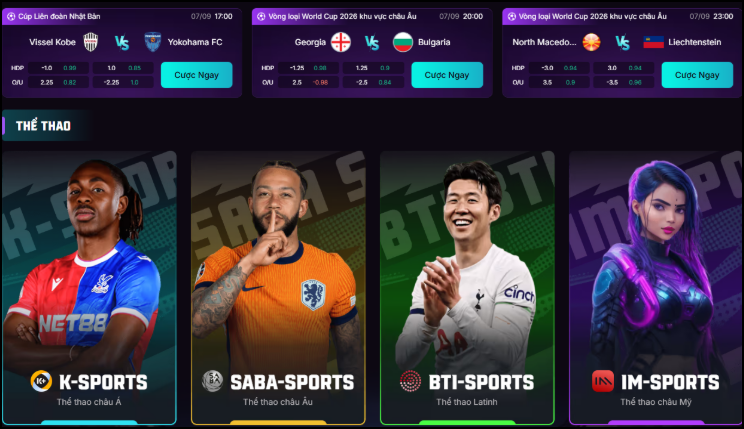Open the K-SPORTS card
This screenshot has height=429, width=744.
click(89, 288)
